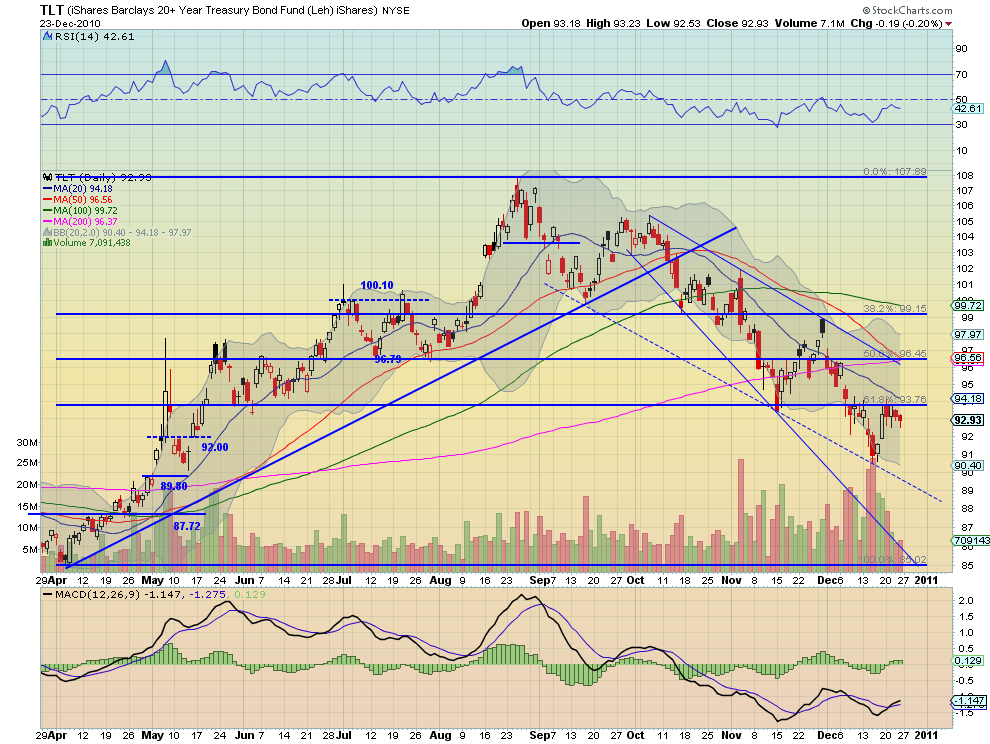Click the volume bars icon beside Volume 7,091,438

coord(47,243)
